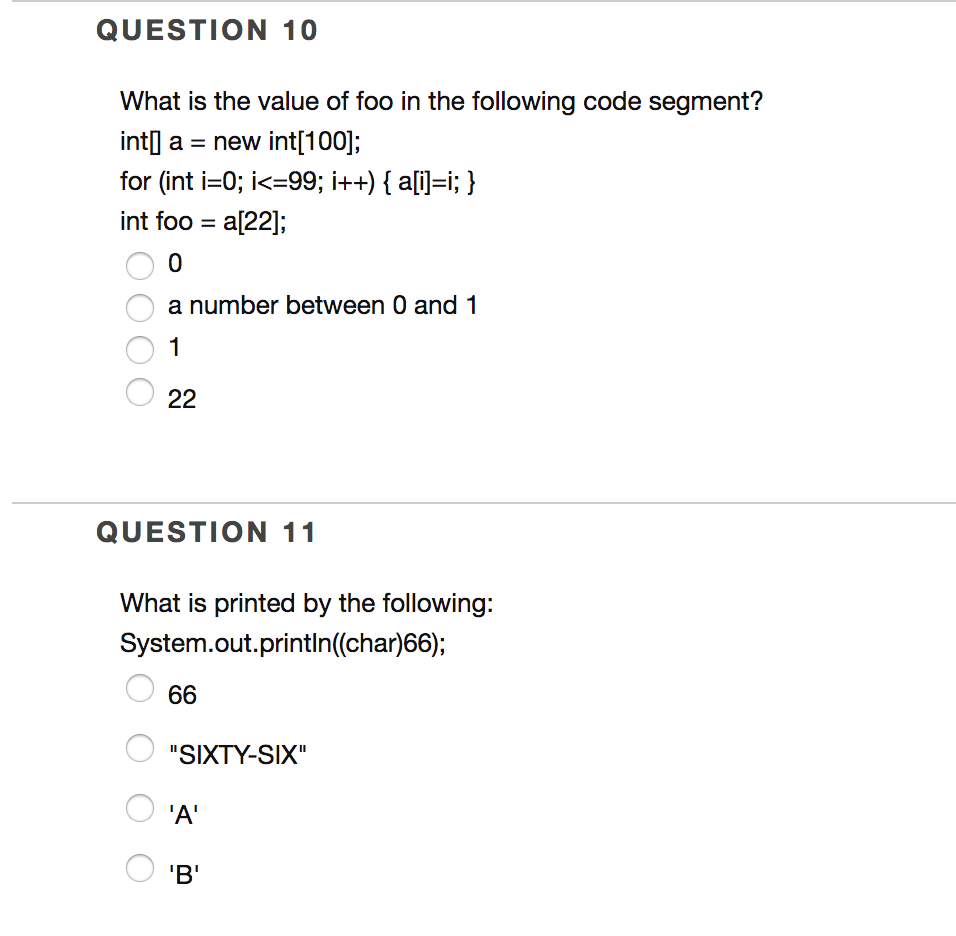956x936 pixels.
Task: Select the "66" radio button
Action: 140,688
